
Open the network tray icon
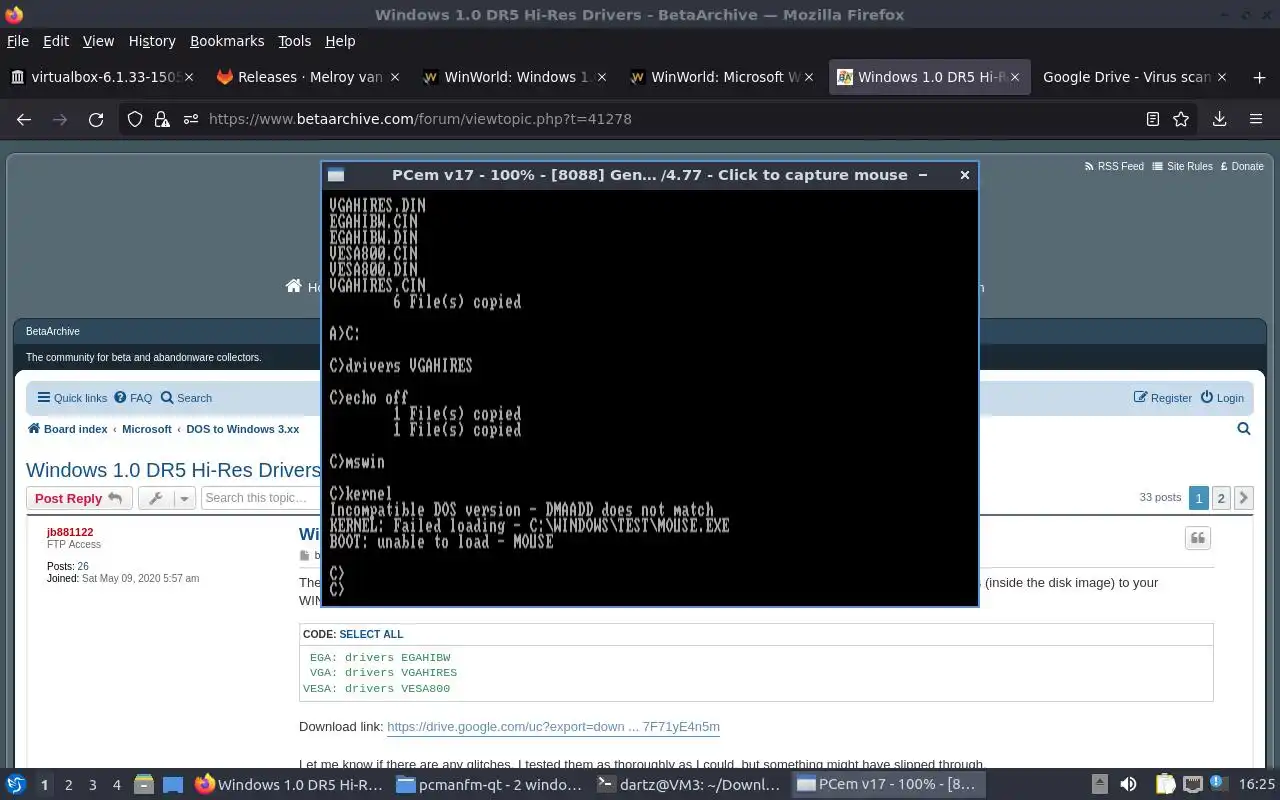tap(1193, 785)
